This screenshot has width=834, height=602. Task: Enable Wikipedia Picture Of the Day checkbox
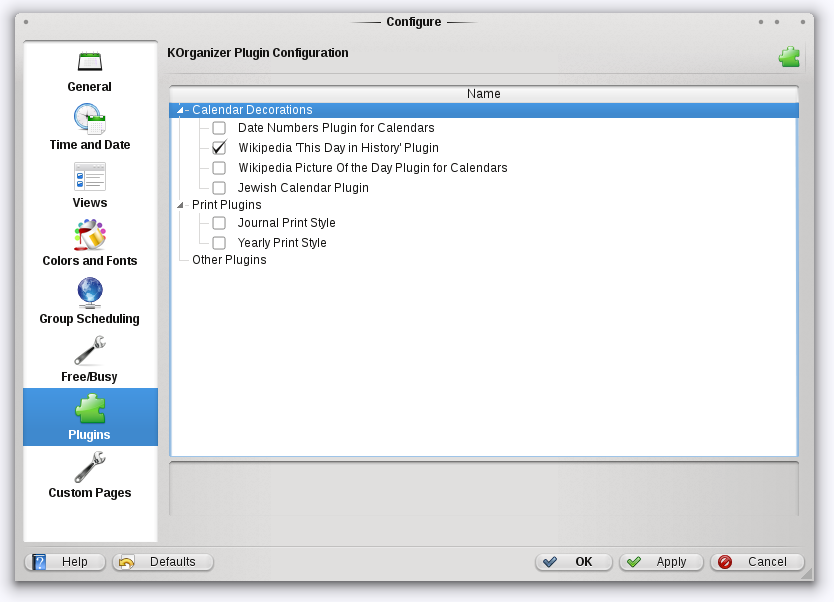coord(219,168)
